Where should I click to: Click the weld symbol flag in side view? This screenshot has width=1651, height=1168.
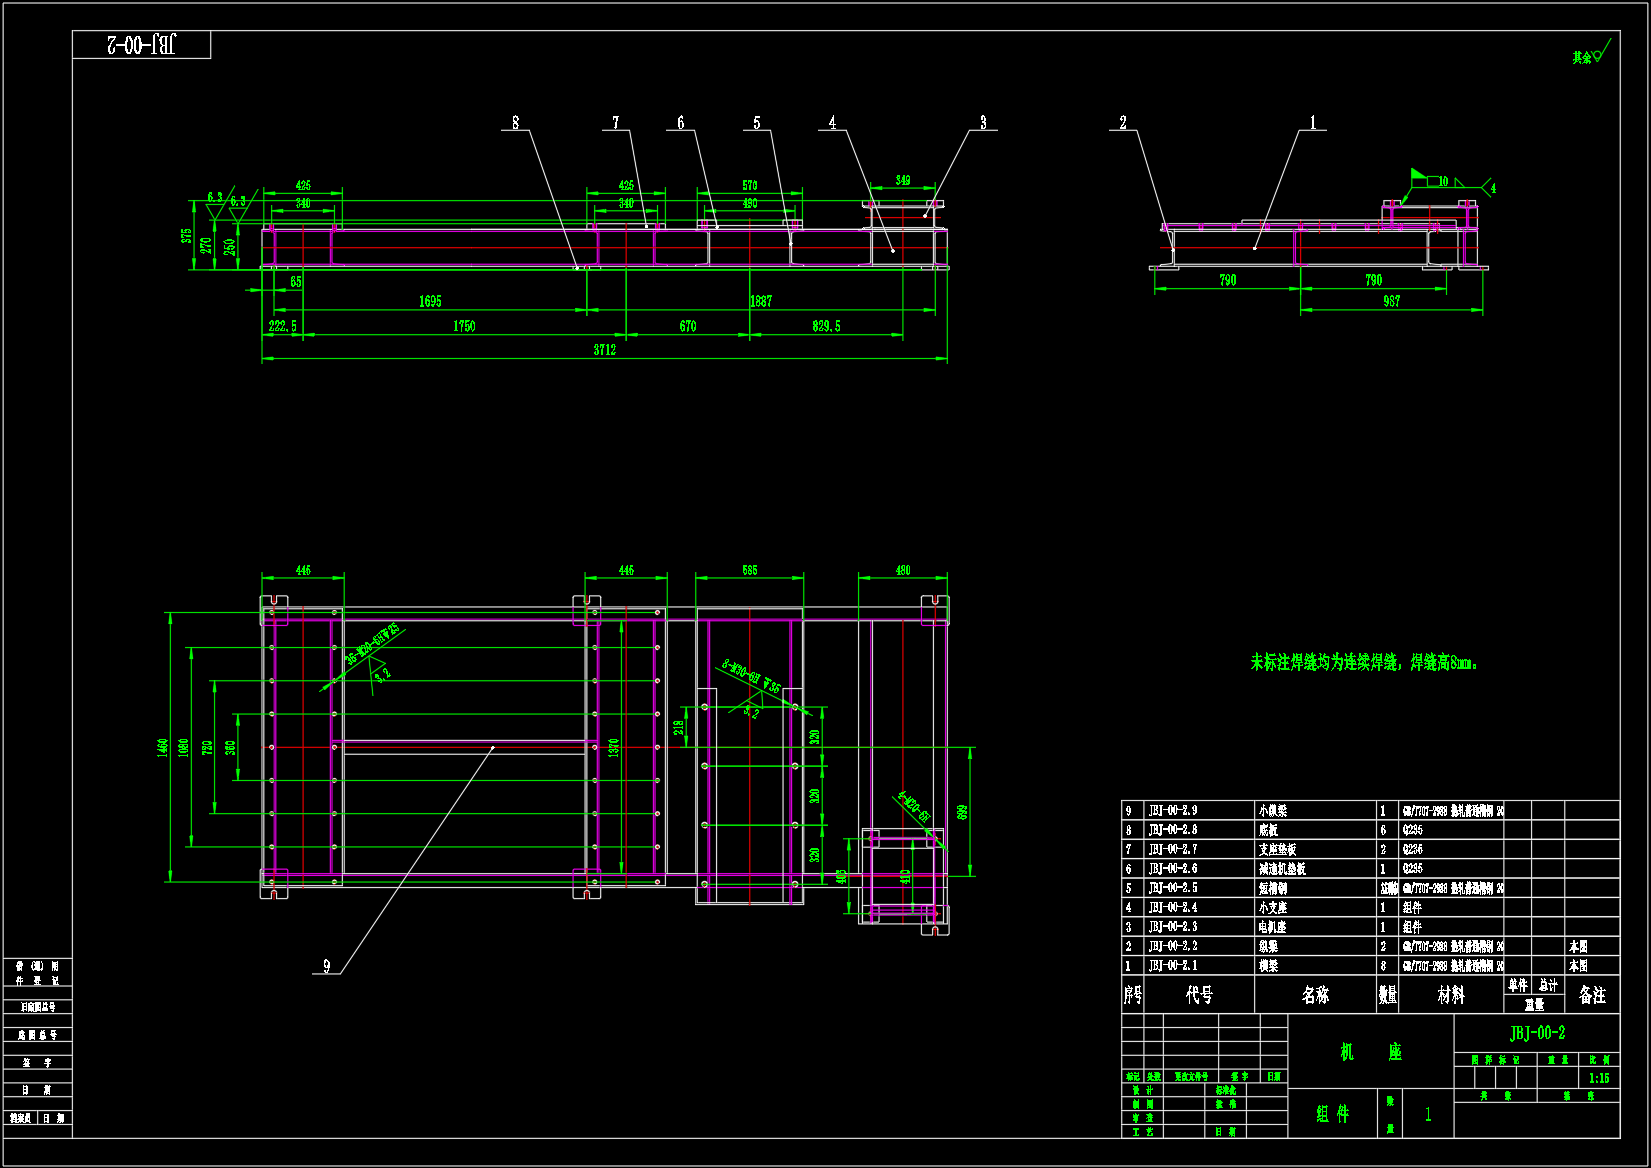click(x=1417, y=176)
